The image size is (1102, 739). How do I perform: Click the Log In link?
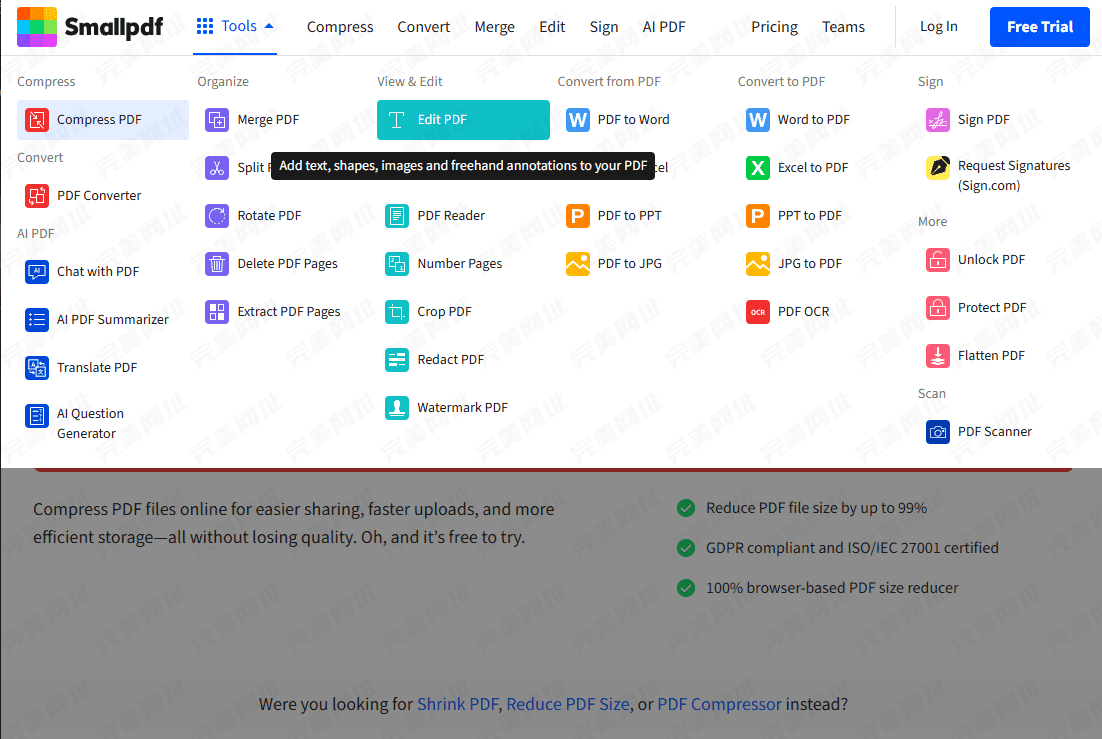938,26
